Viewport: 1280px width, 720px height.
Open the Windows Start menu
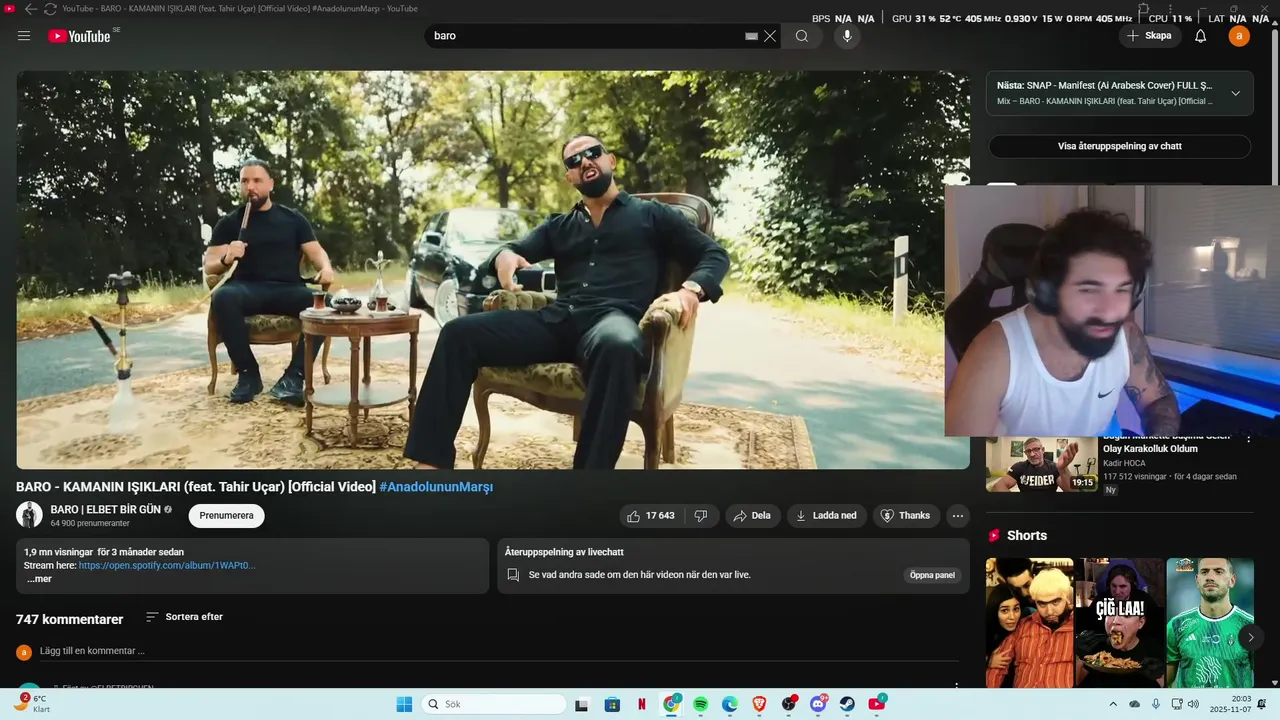point(404,704)
